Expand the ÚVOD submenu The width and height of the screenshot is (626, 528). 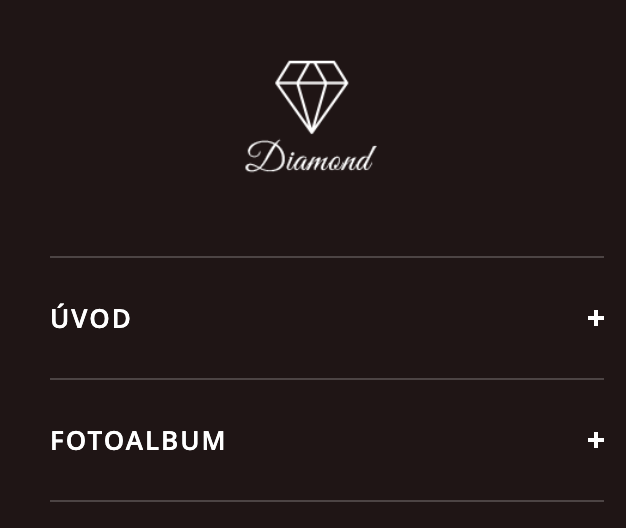pos(596,318)
